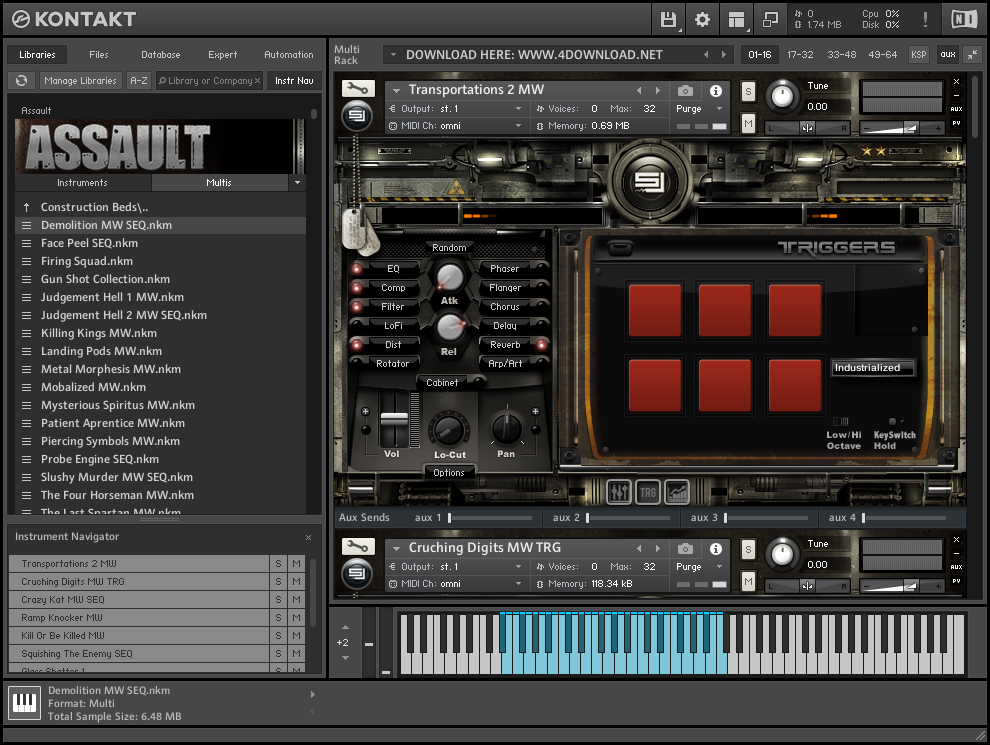Screen dimensions: 990x745
Task: Toggle the Filter effect LED
Action: click(x=357, y=307)
